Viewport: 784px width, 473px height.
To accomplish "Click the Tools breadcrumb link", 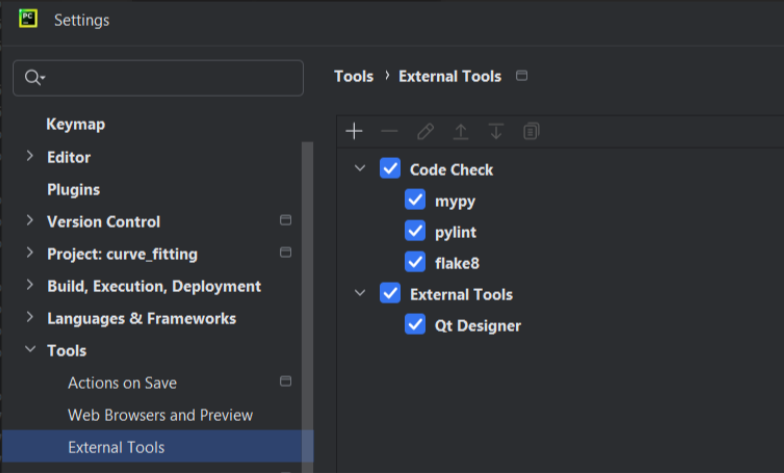I will click(x=353, y=76).
